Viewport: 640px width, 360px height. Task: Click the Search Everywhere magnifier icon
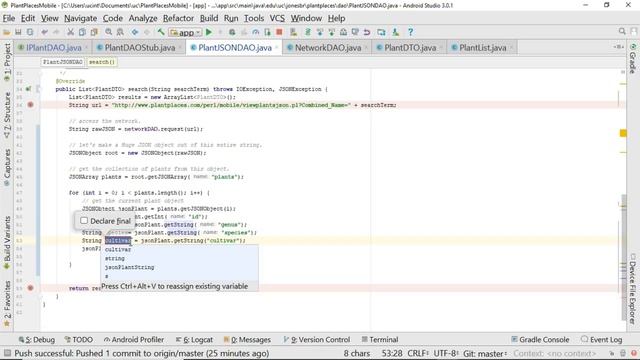(622, 31)
